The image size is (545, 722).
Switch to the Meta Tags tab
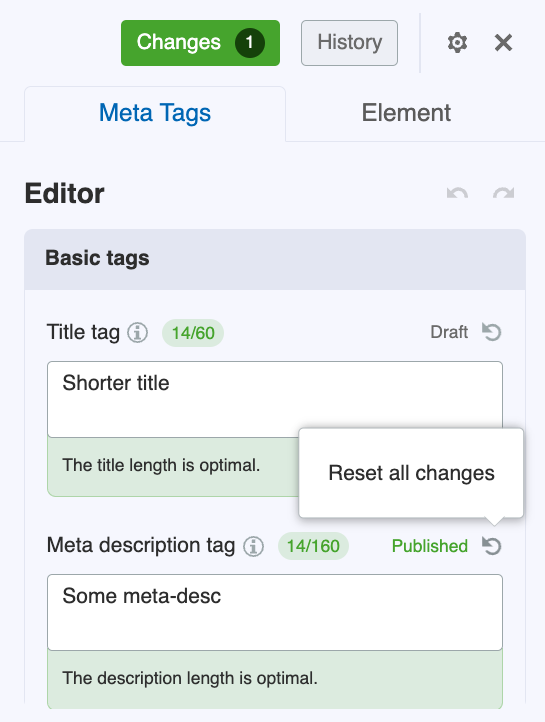pyautogui.click(x=155, y=114)
